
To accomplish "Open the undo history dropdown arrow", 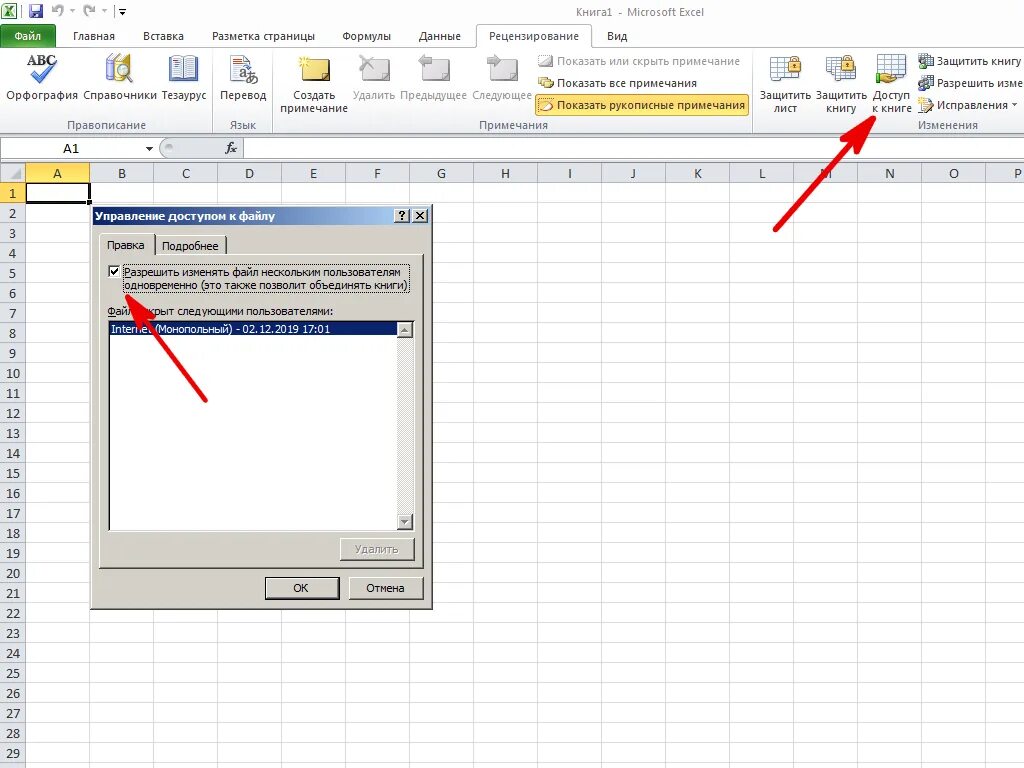I will pyautogui.click(x=72, y=11).
